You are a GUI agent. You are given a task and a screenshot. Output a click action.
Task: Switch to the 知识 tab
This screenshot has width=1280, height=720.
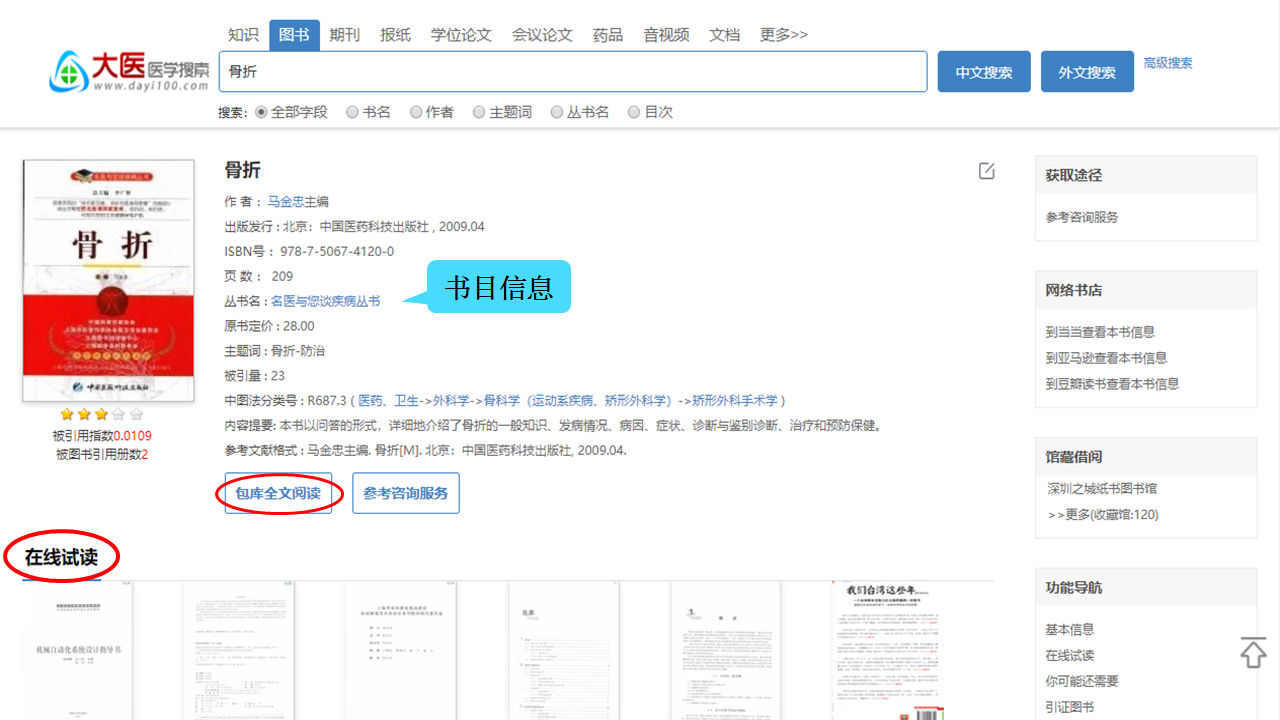(x=243, y=35)
